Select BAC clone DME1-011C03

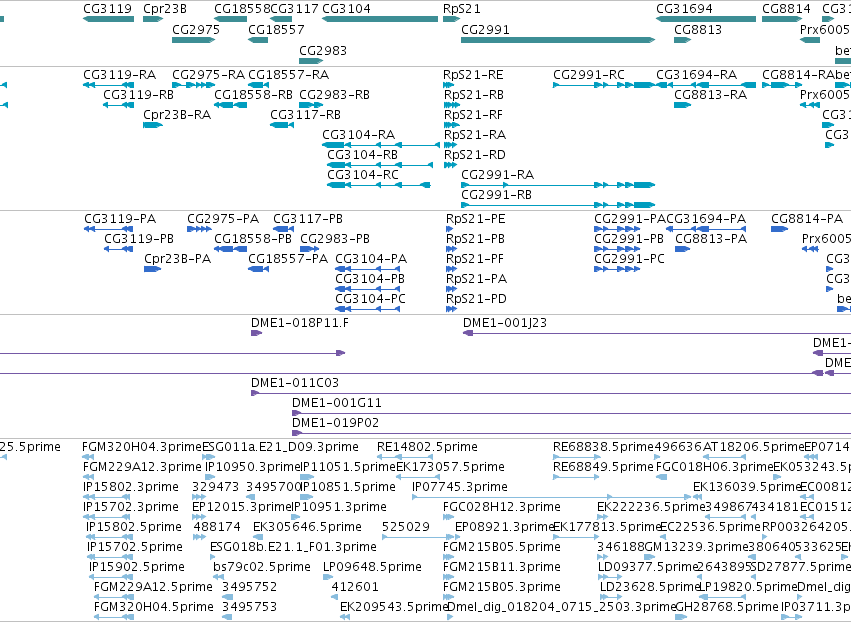coord(551,393)
